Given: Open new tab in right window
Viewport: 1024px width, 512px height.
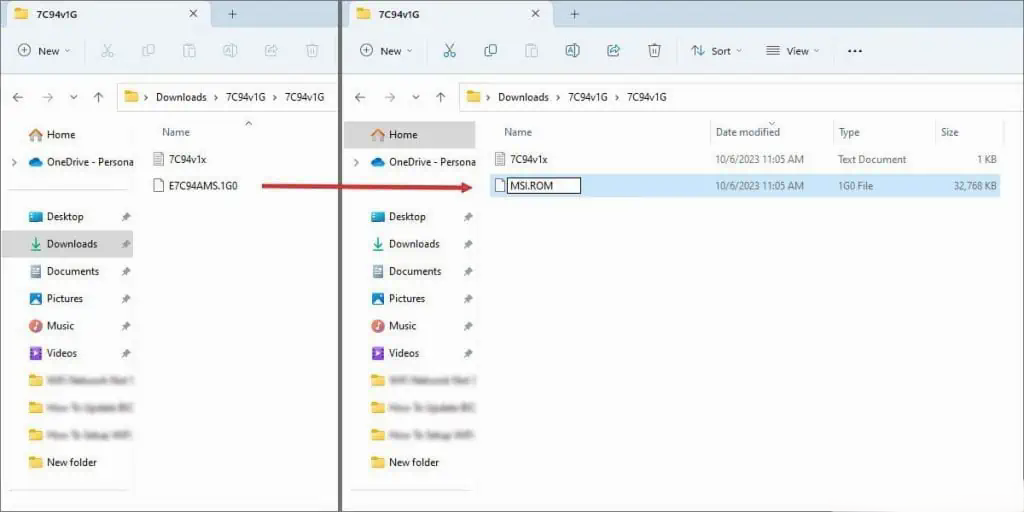Looking at the screenshot, I should [x=575, y=14].
